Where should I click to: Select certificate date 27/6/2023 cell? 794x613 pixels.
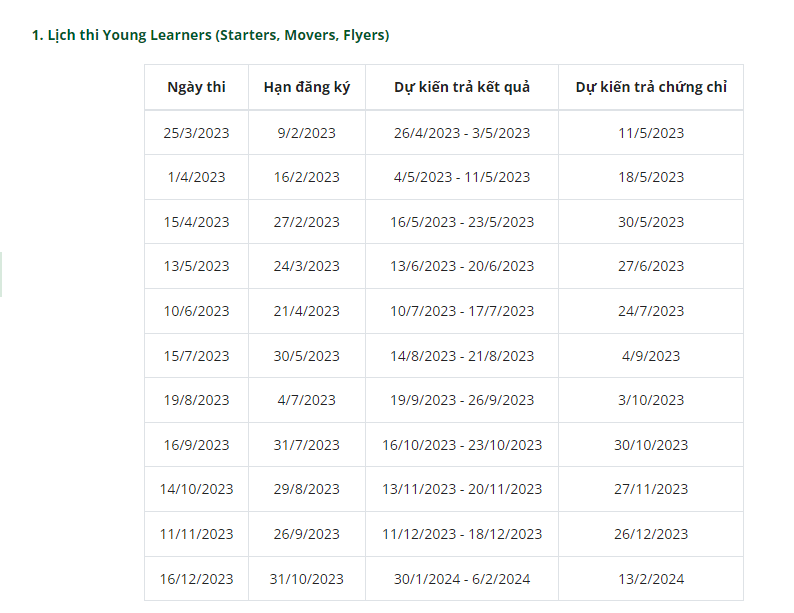coord(651,266)
